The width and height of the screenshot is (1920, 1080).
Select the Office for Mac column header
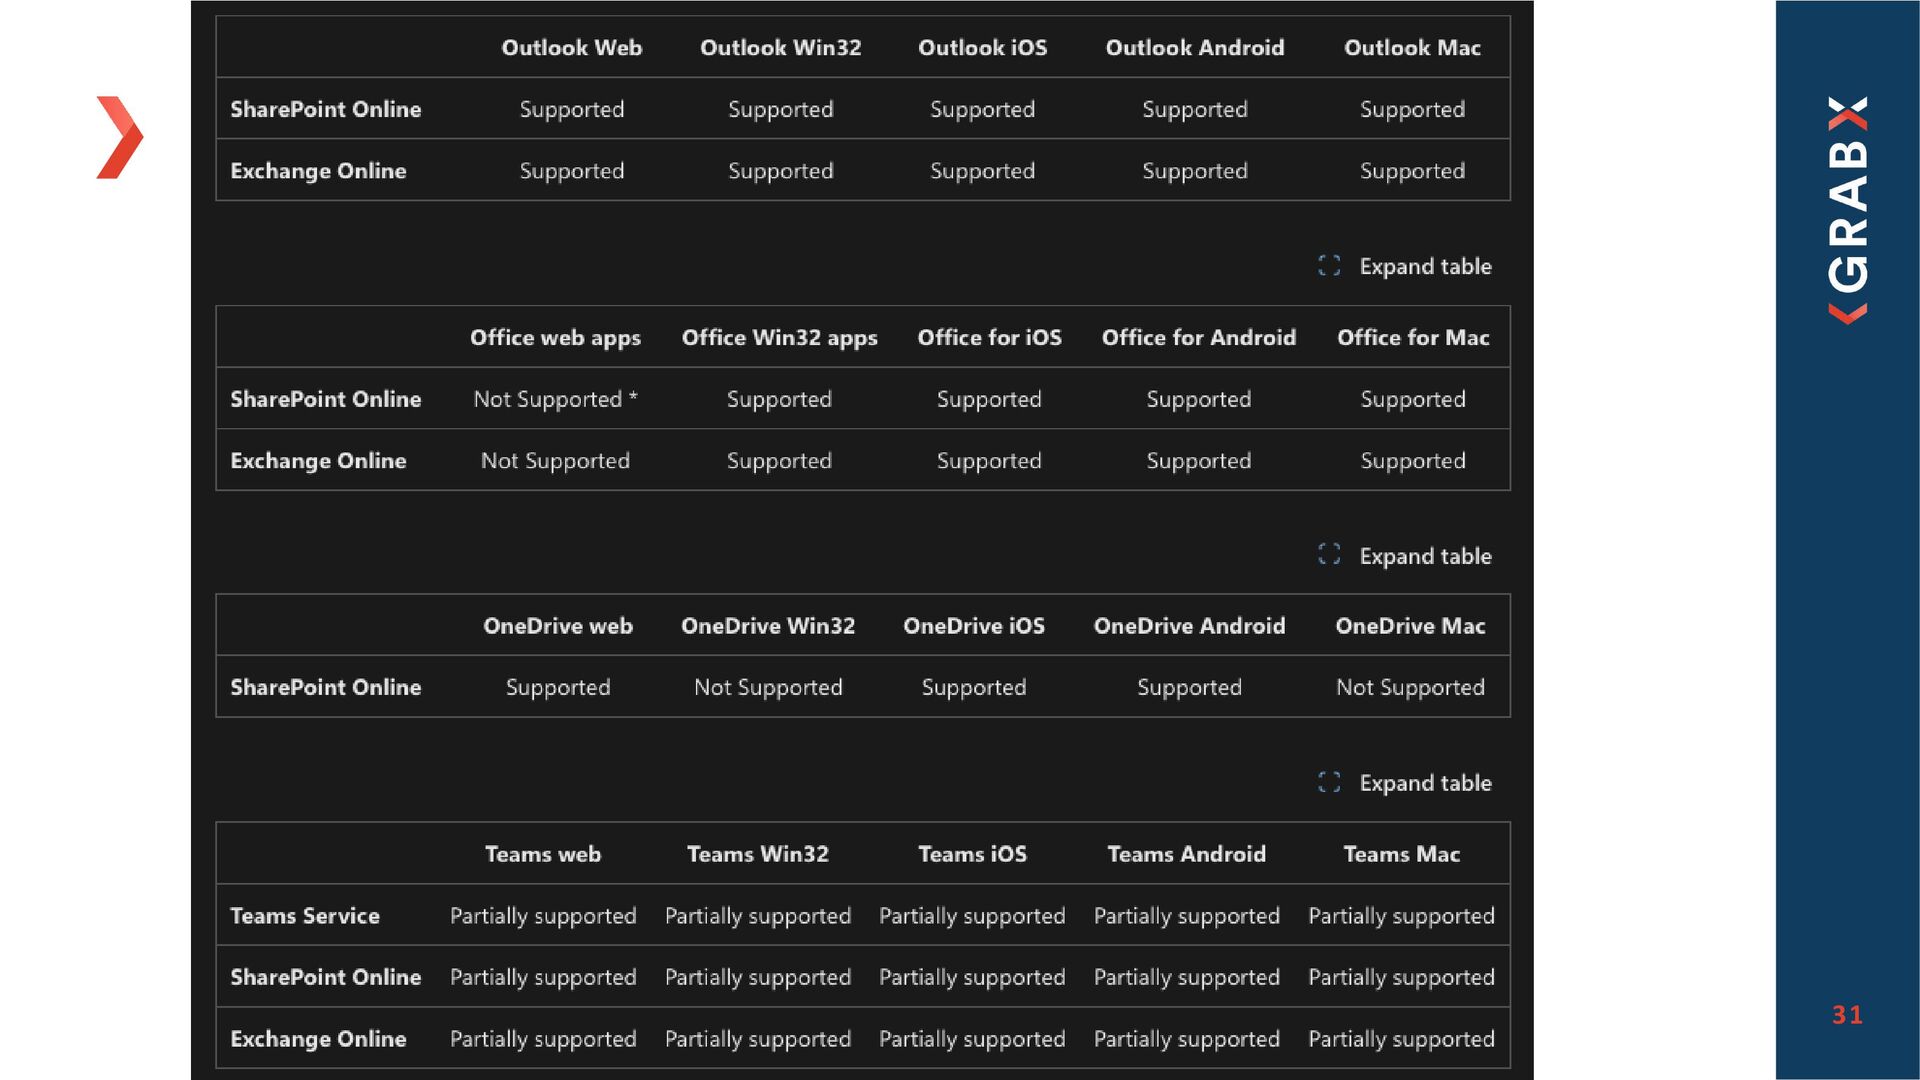[1413, 338]
